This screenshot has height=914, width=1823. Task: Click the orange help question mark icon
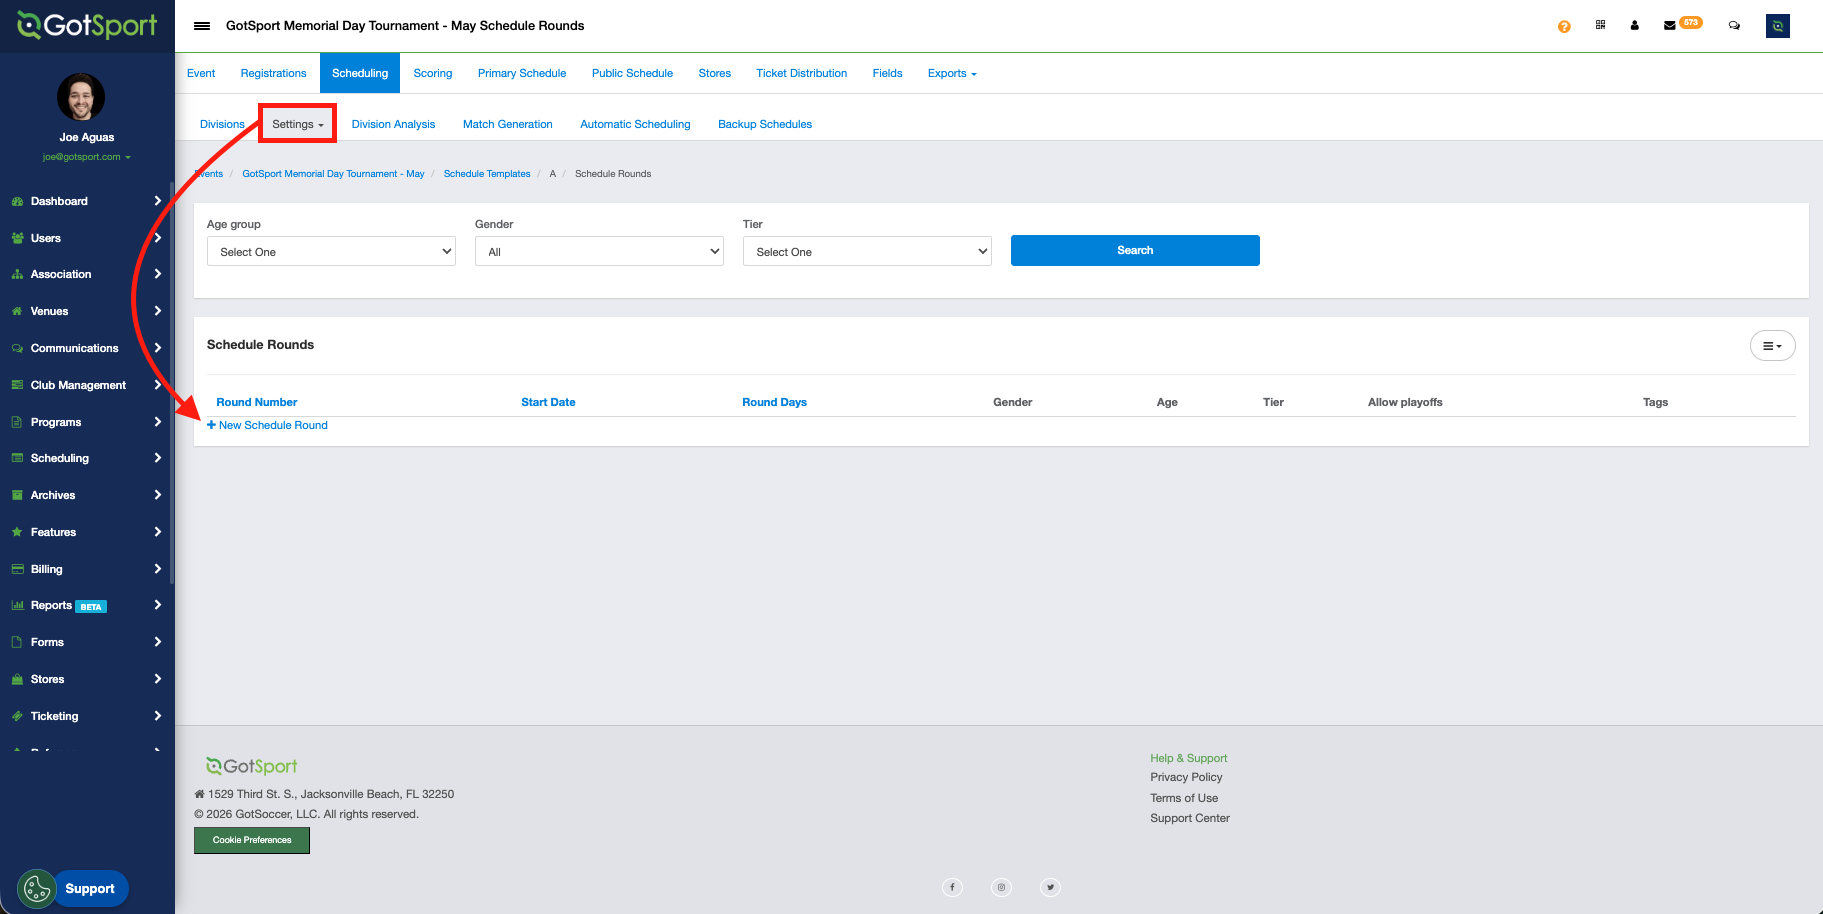click(x=1564, y=27)
